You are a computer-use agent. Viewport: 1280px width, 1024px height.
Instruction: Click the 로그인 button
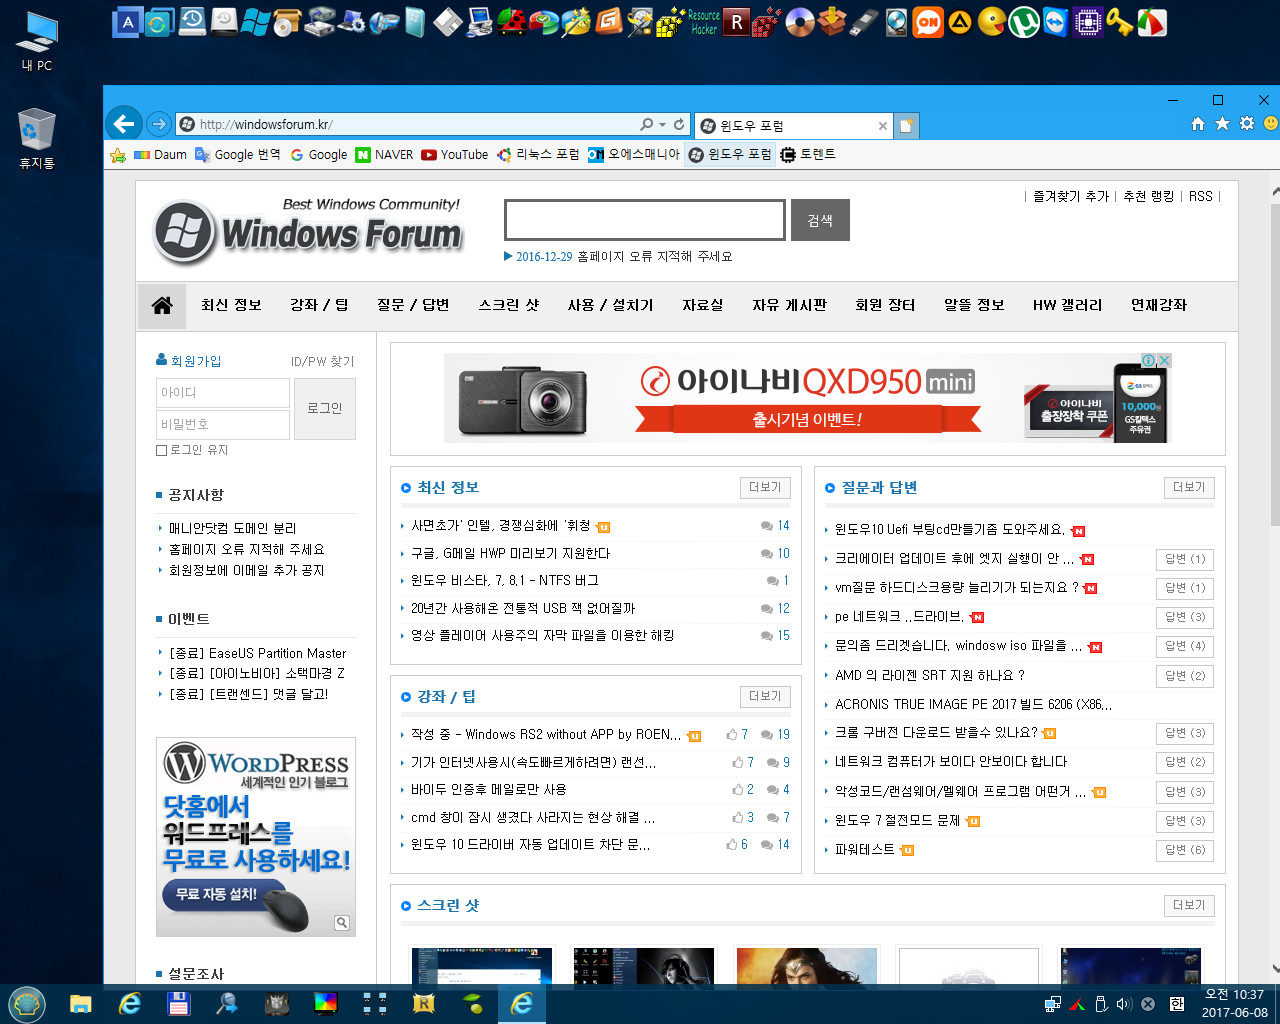pos(325,408)
